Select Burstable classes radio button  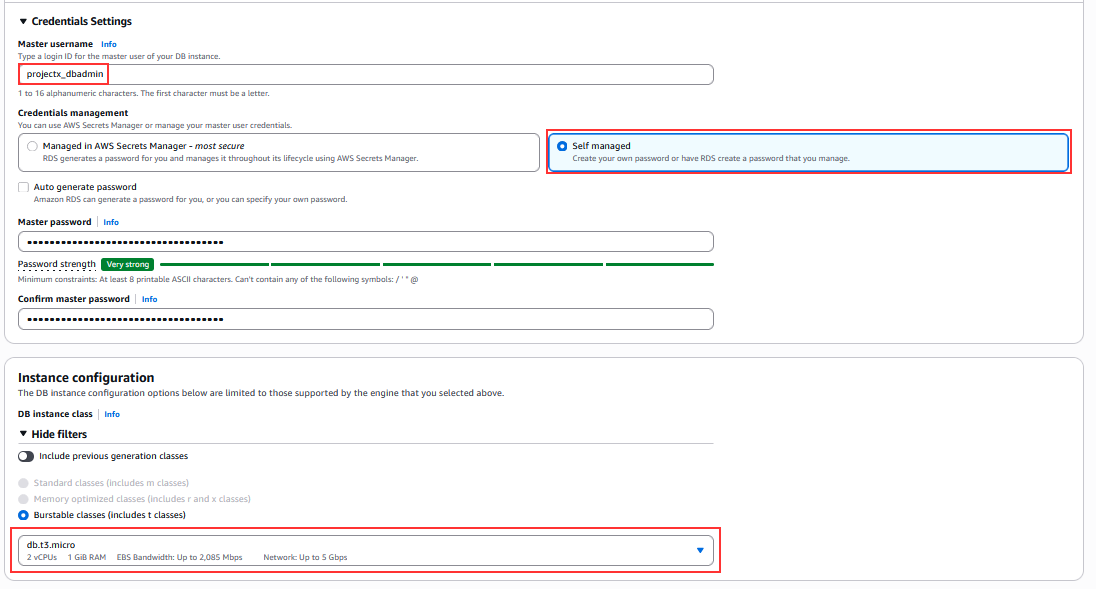coord(24,515)
